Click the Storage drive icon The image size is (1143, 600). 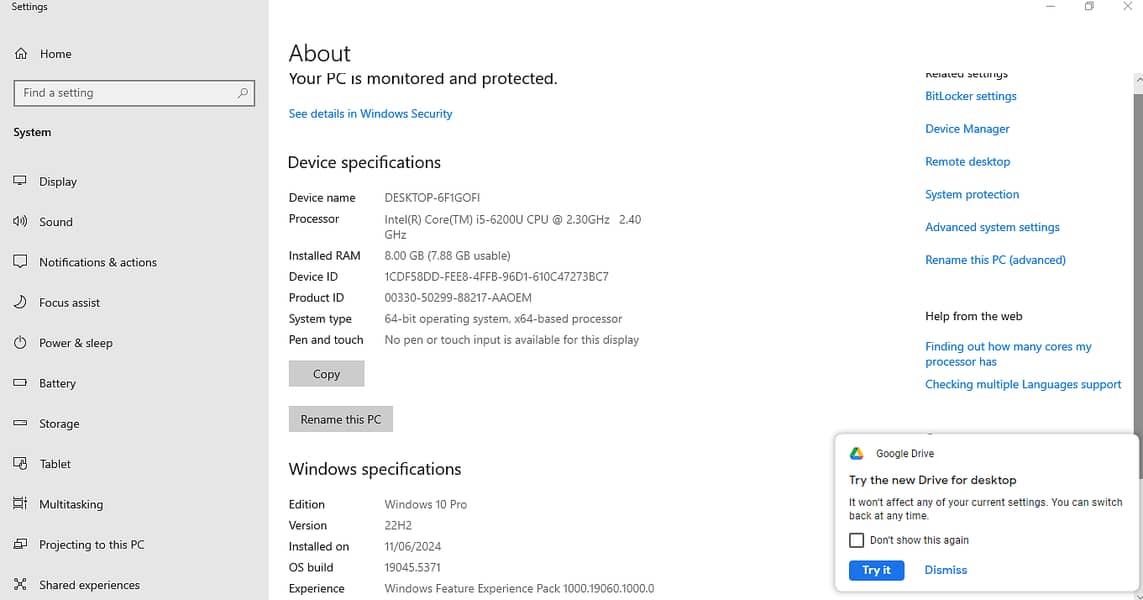20,423
